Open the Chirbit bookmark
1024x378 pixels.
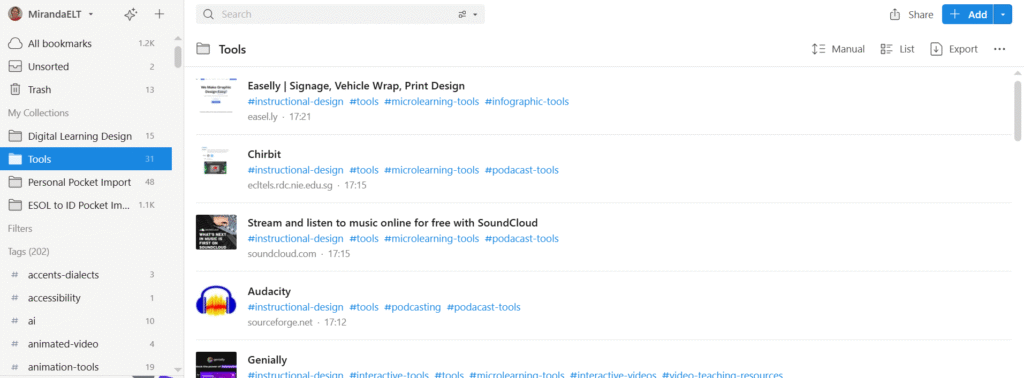(264, 154)
